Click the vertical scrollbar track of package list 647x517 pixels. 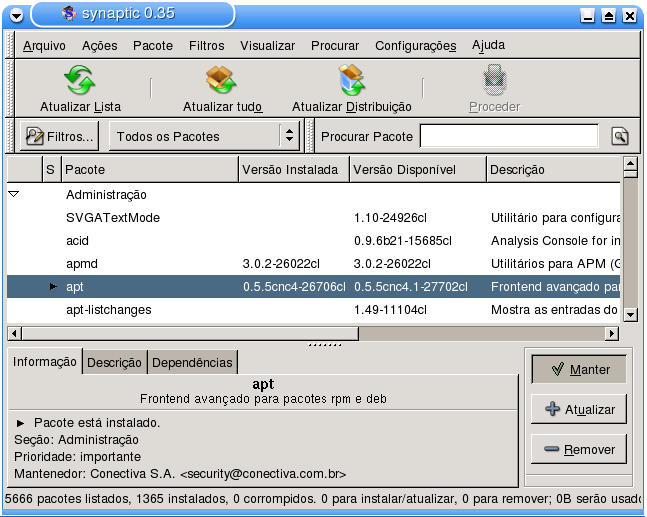pos(630,243)
